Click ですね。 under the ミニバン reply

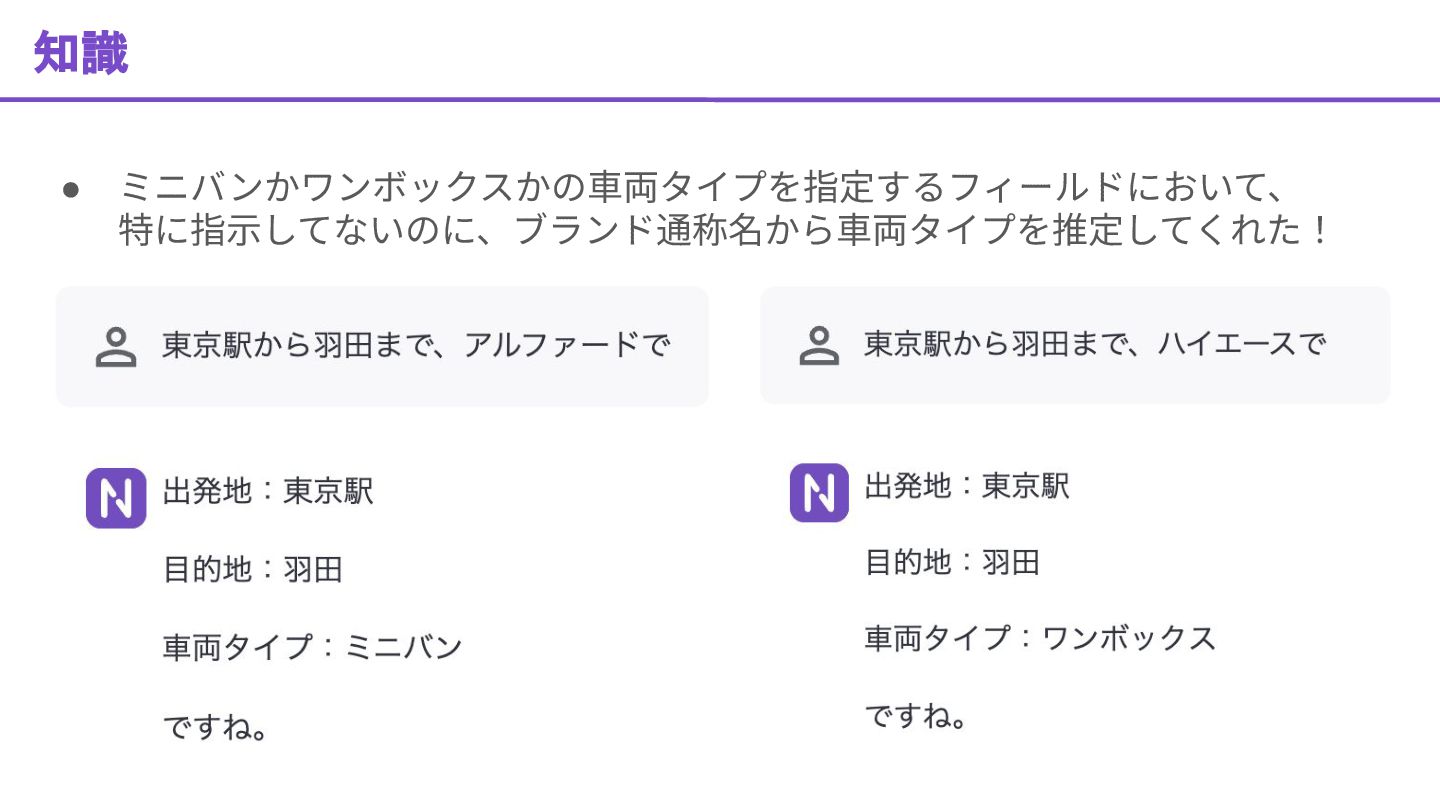coord(215,727)
